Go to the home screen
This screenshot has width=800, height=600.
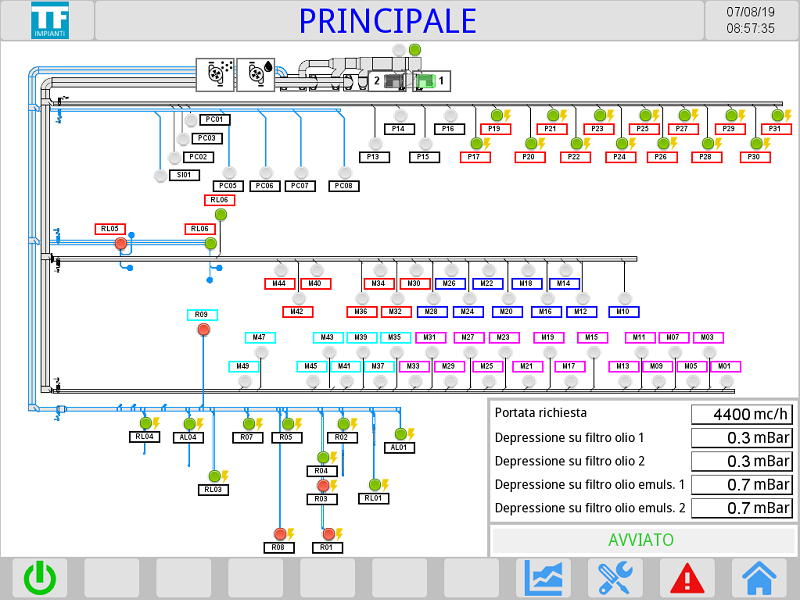tap(758, 577)
